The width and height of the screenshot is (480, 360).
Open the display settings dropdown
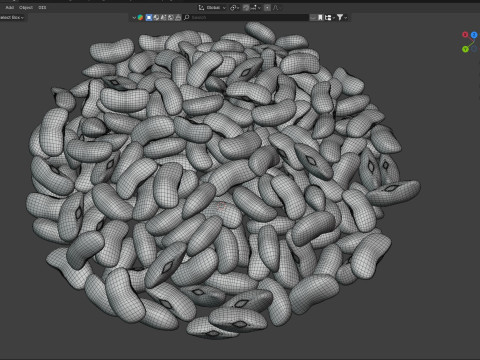(330, 17)
